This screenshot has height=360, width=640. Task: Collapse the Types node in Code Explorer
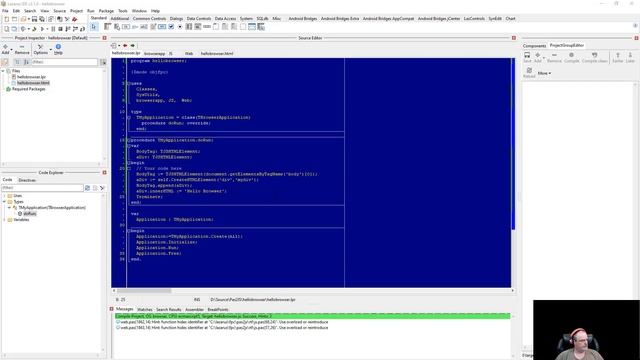[x=4, y=202]
